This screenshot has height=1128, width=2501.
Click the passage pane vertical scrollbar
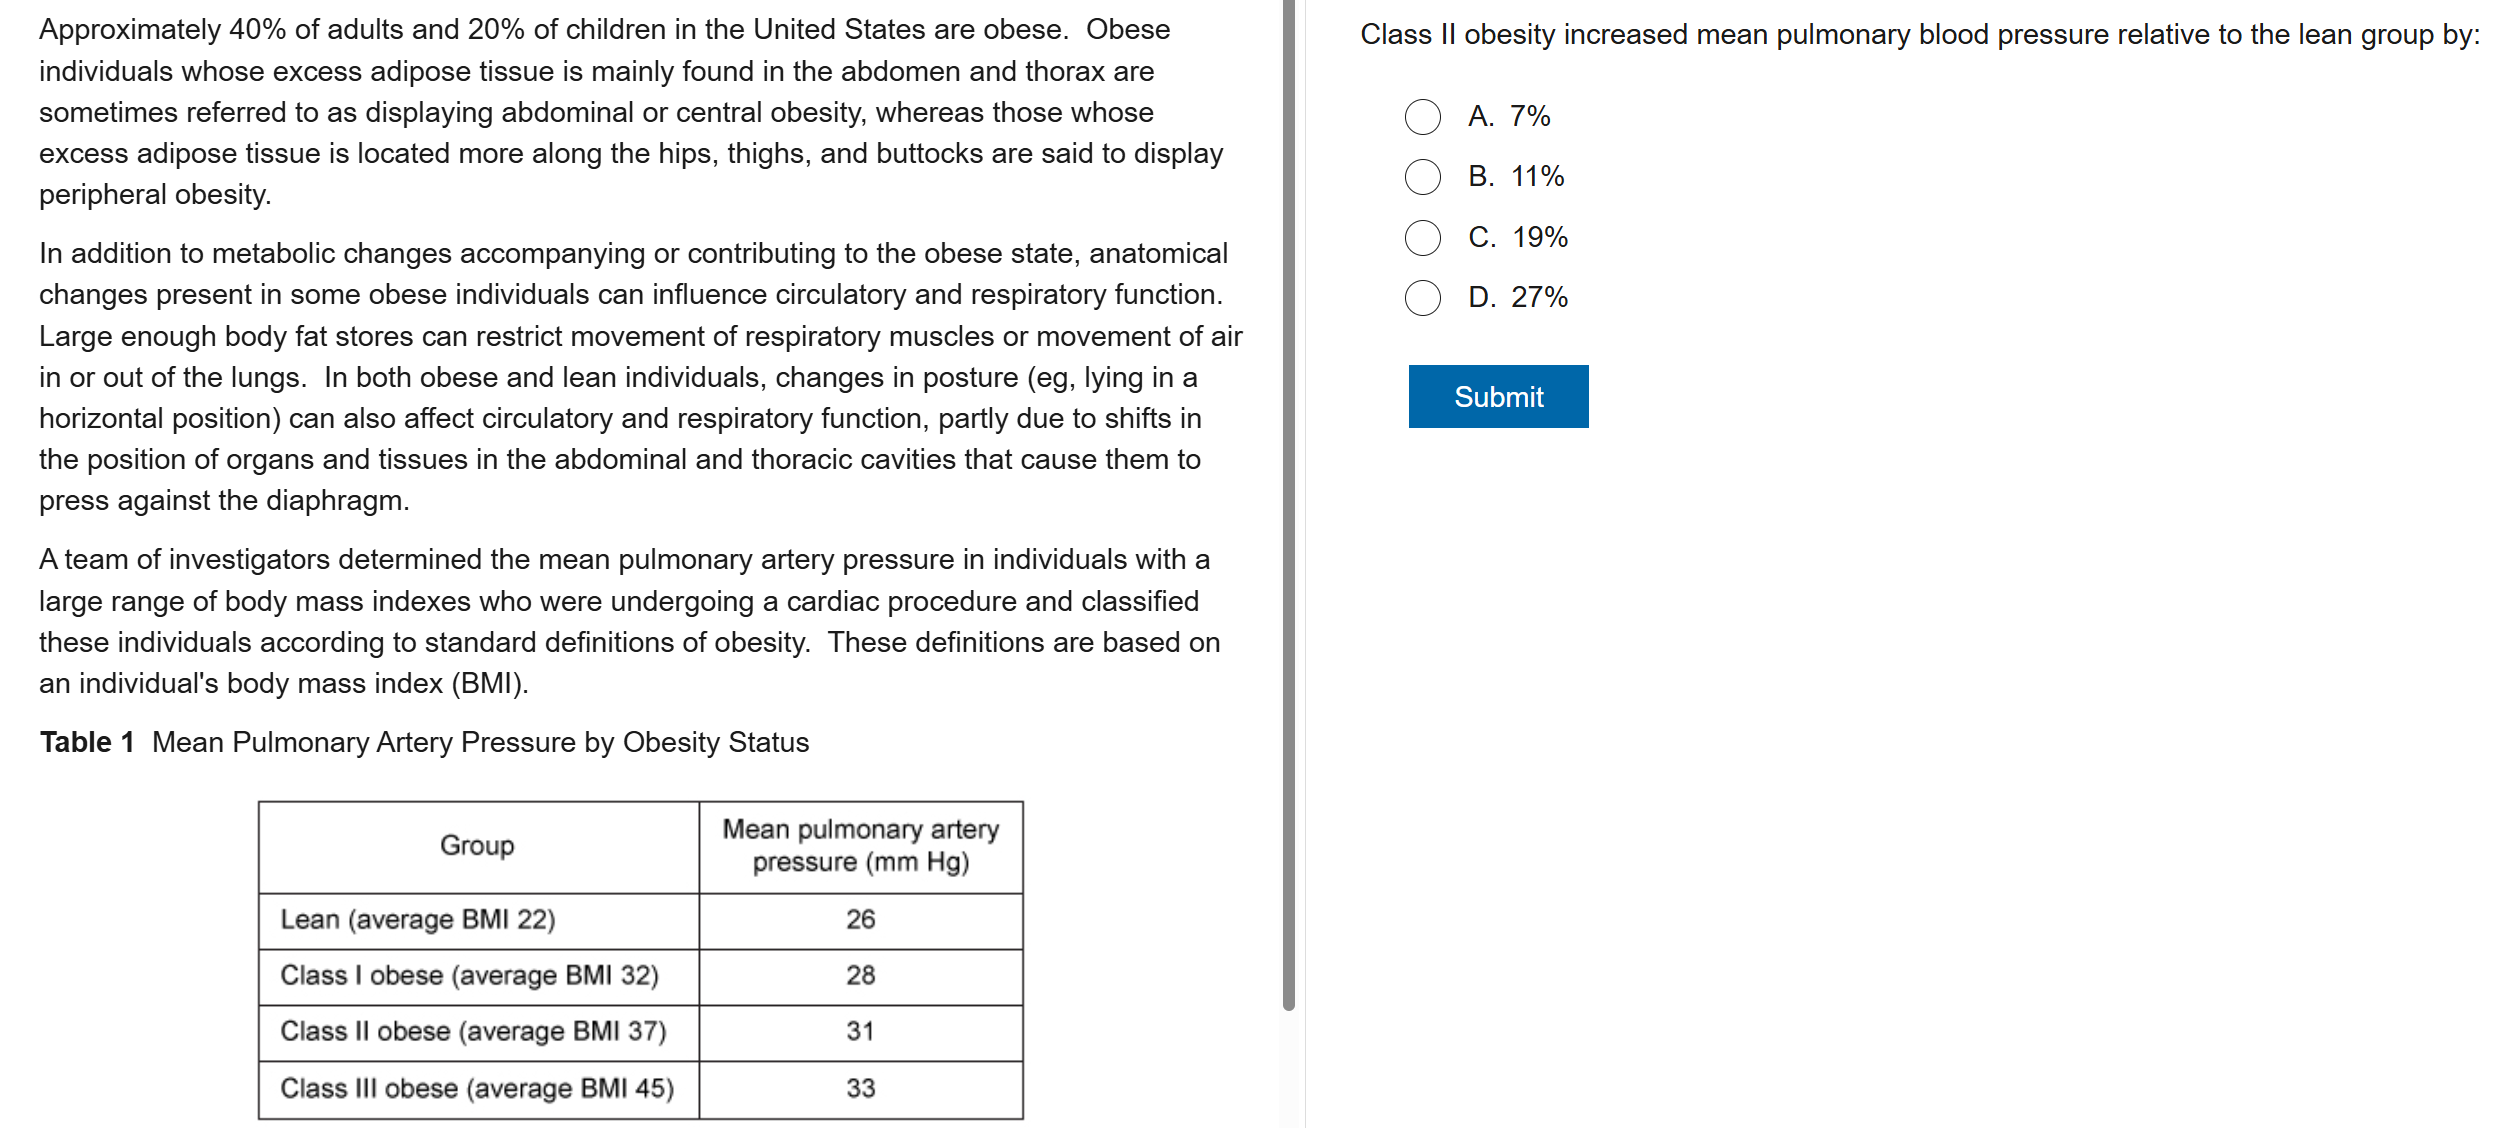click(1288, 500)
